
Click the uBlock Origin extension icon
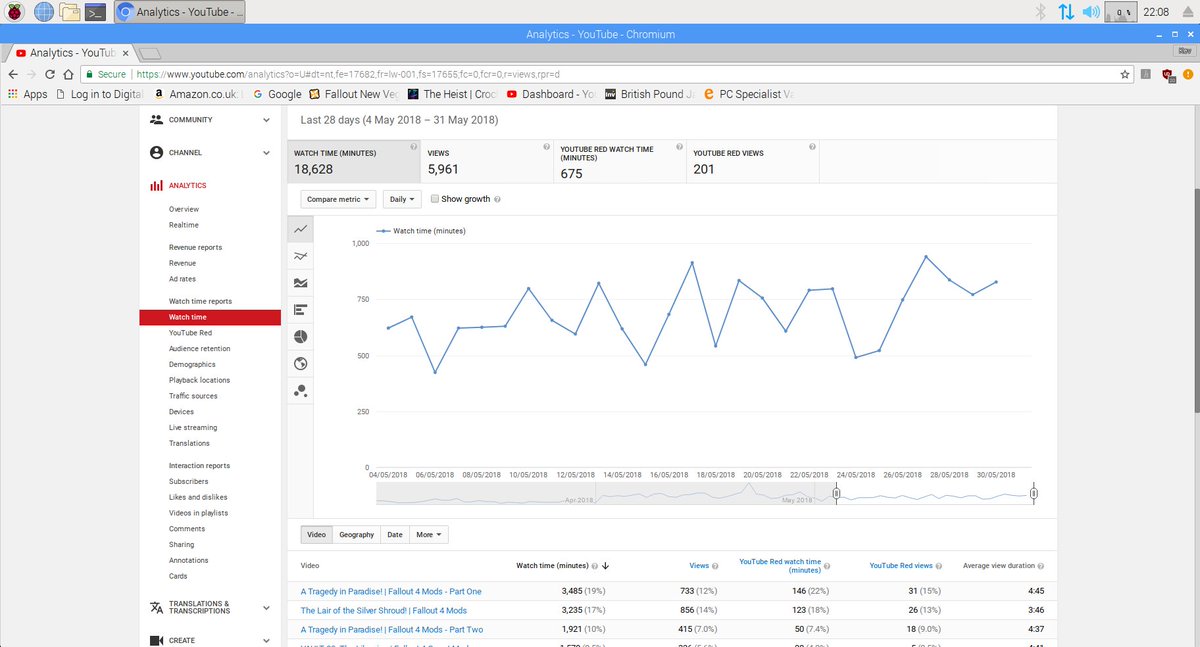pos(1167,74)
